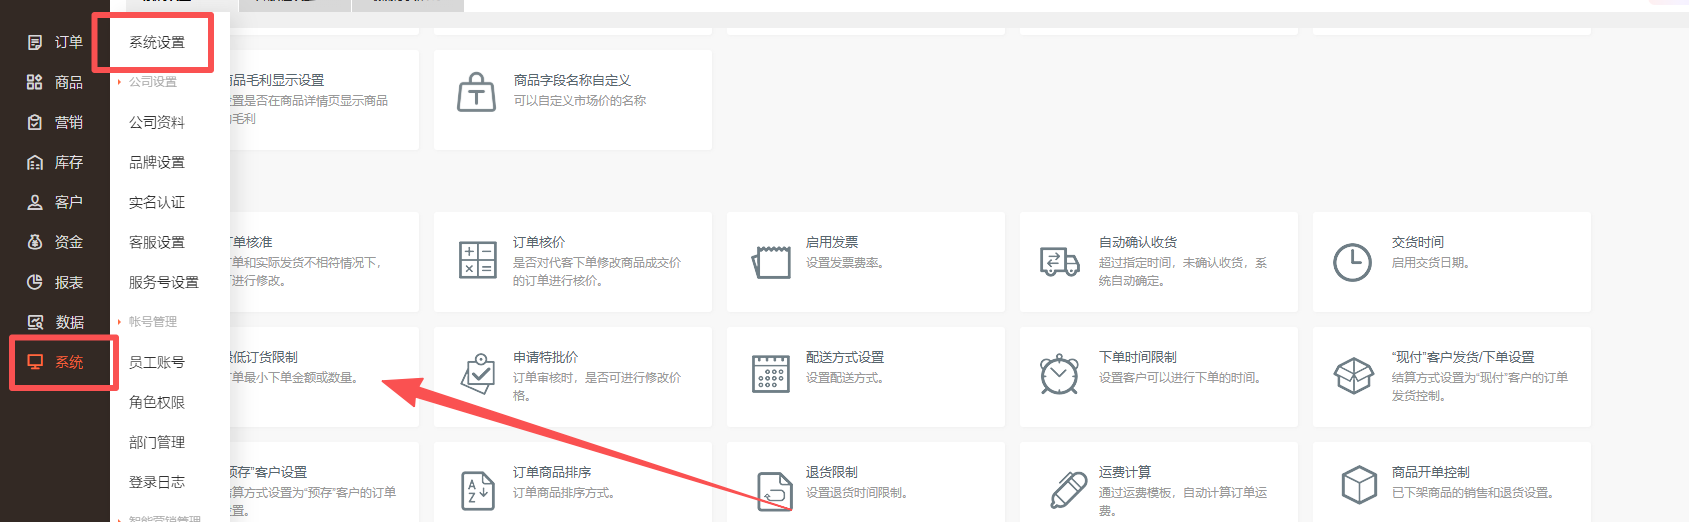Image resolution: width=1689 pixels, height=522 pixels.
Task: Click the "现付"客户发货 open box icon
Action: (x=1354, y=376)
